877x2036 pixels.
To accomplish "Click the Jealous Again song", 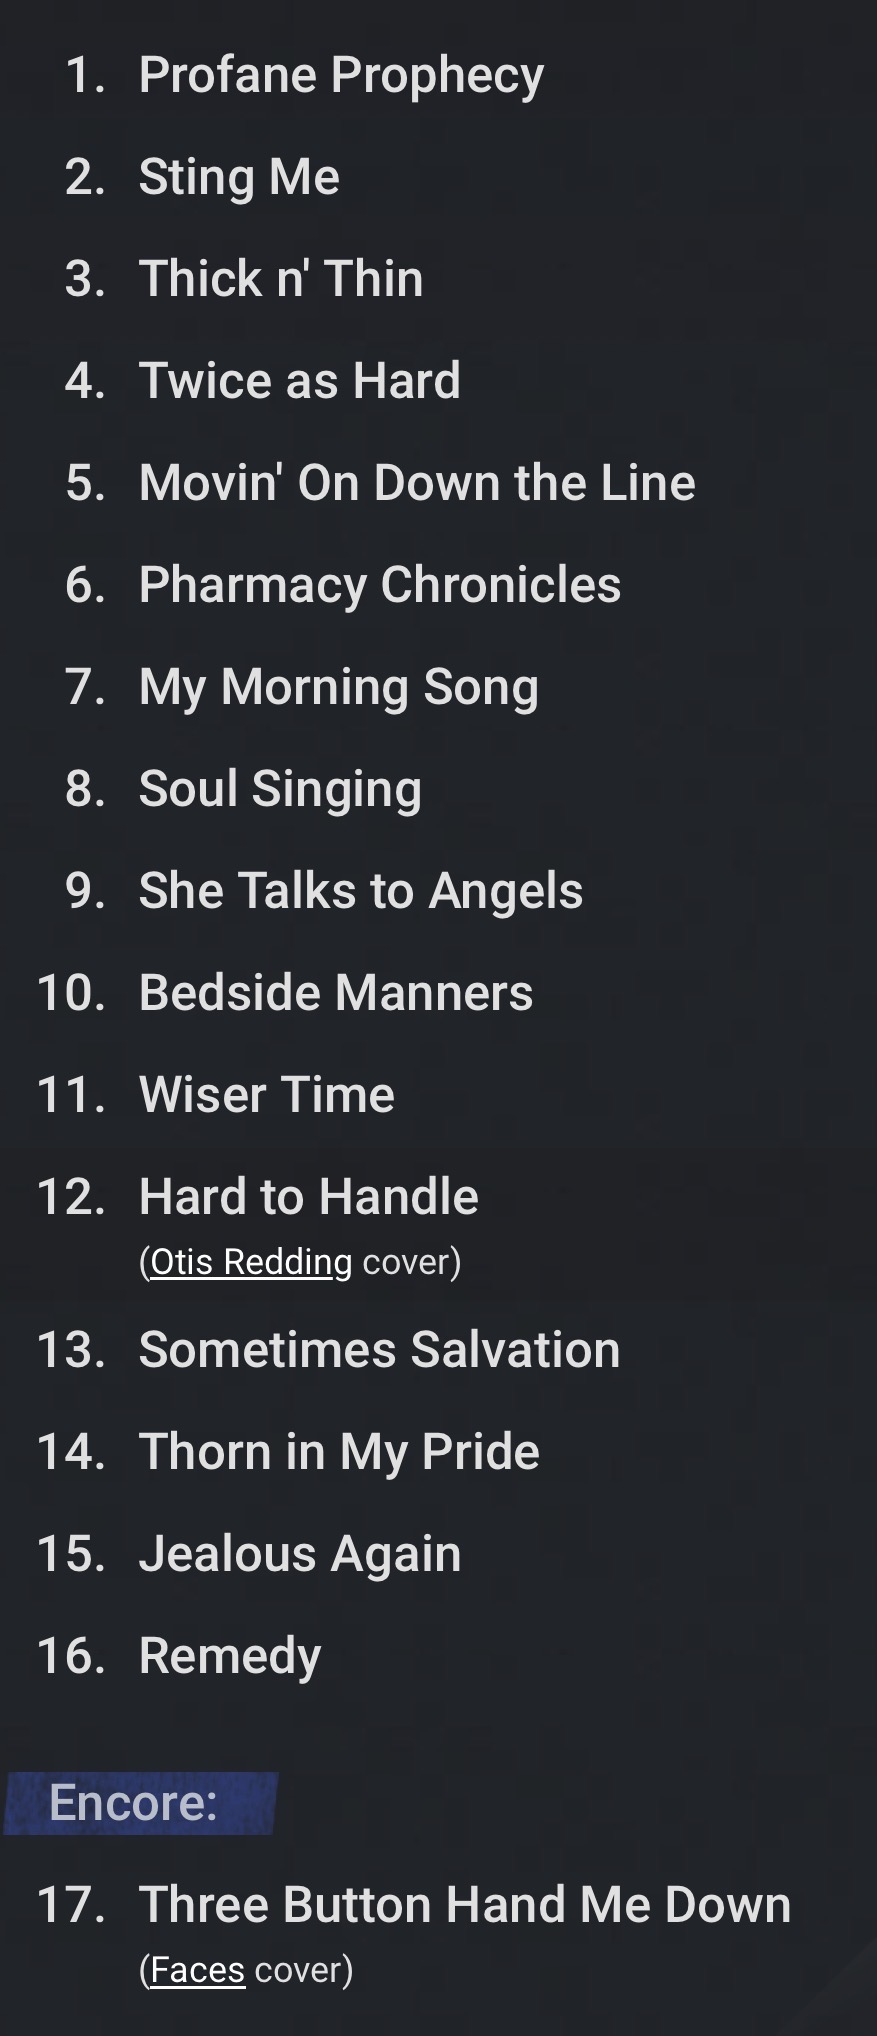I will click(300, 1554).
